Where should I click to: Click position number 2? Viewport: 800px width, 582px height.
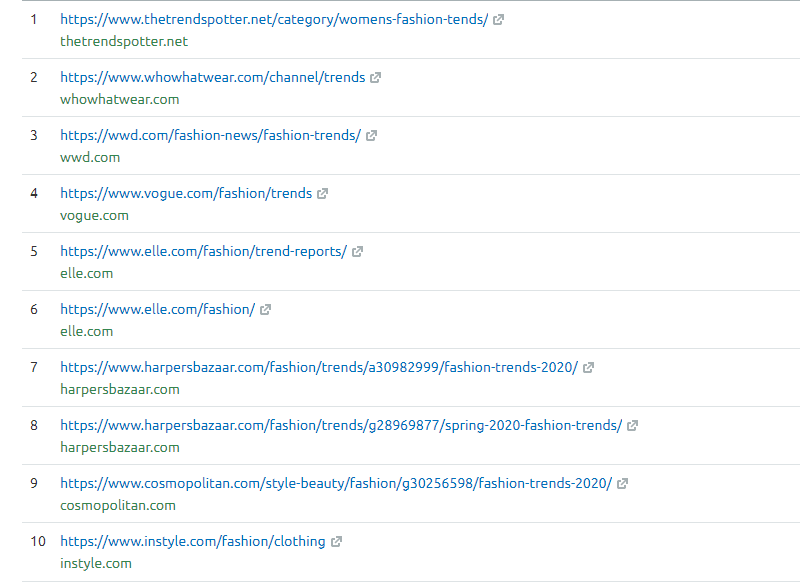click(x=34, y=78)
